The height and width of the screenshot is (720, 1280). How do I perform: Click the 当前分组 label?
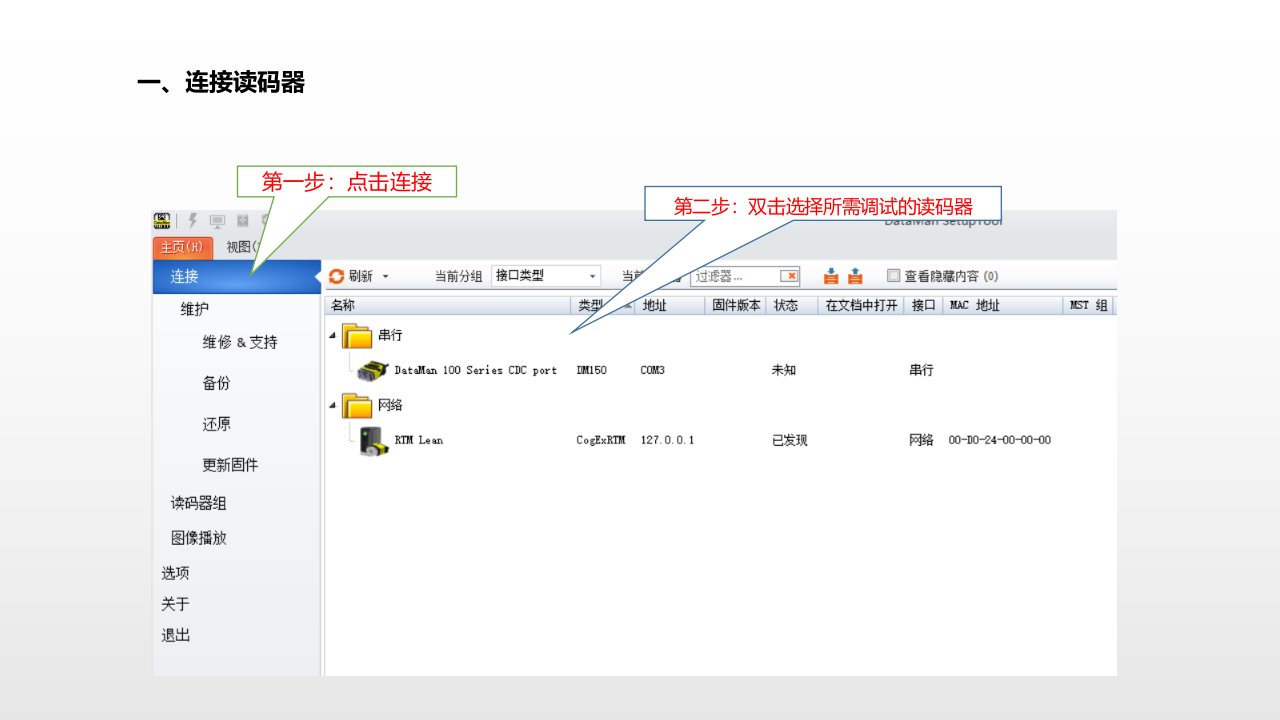click(458, 277)
